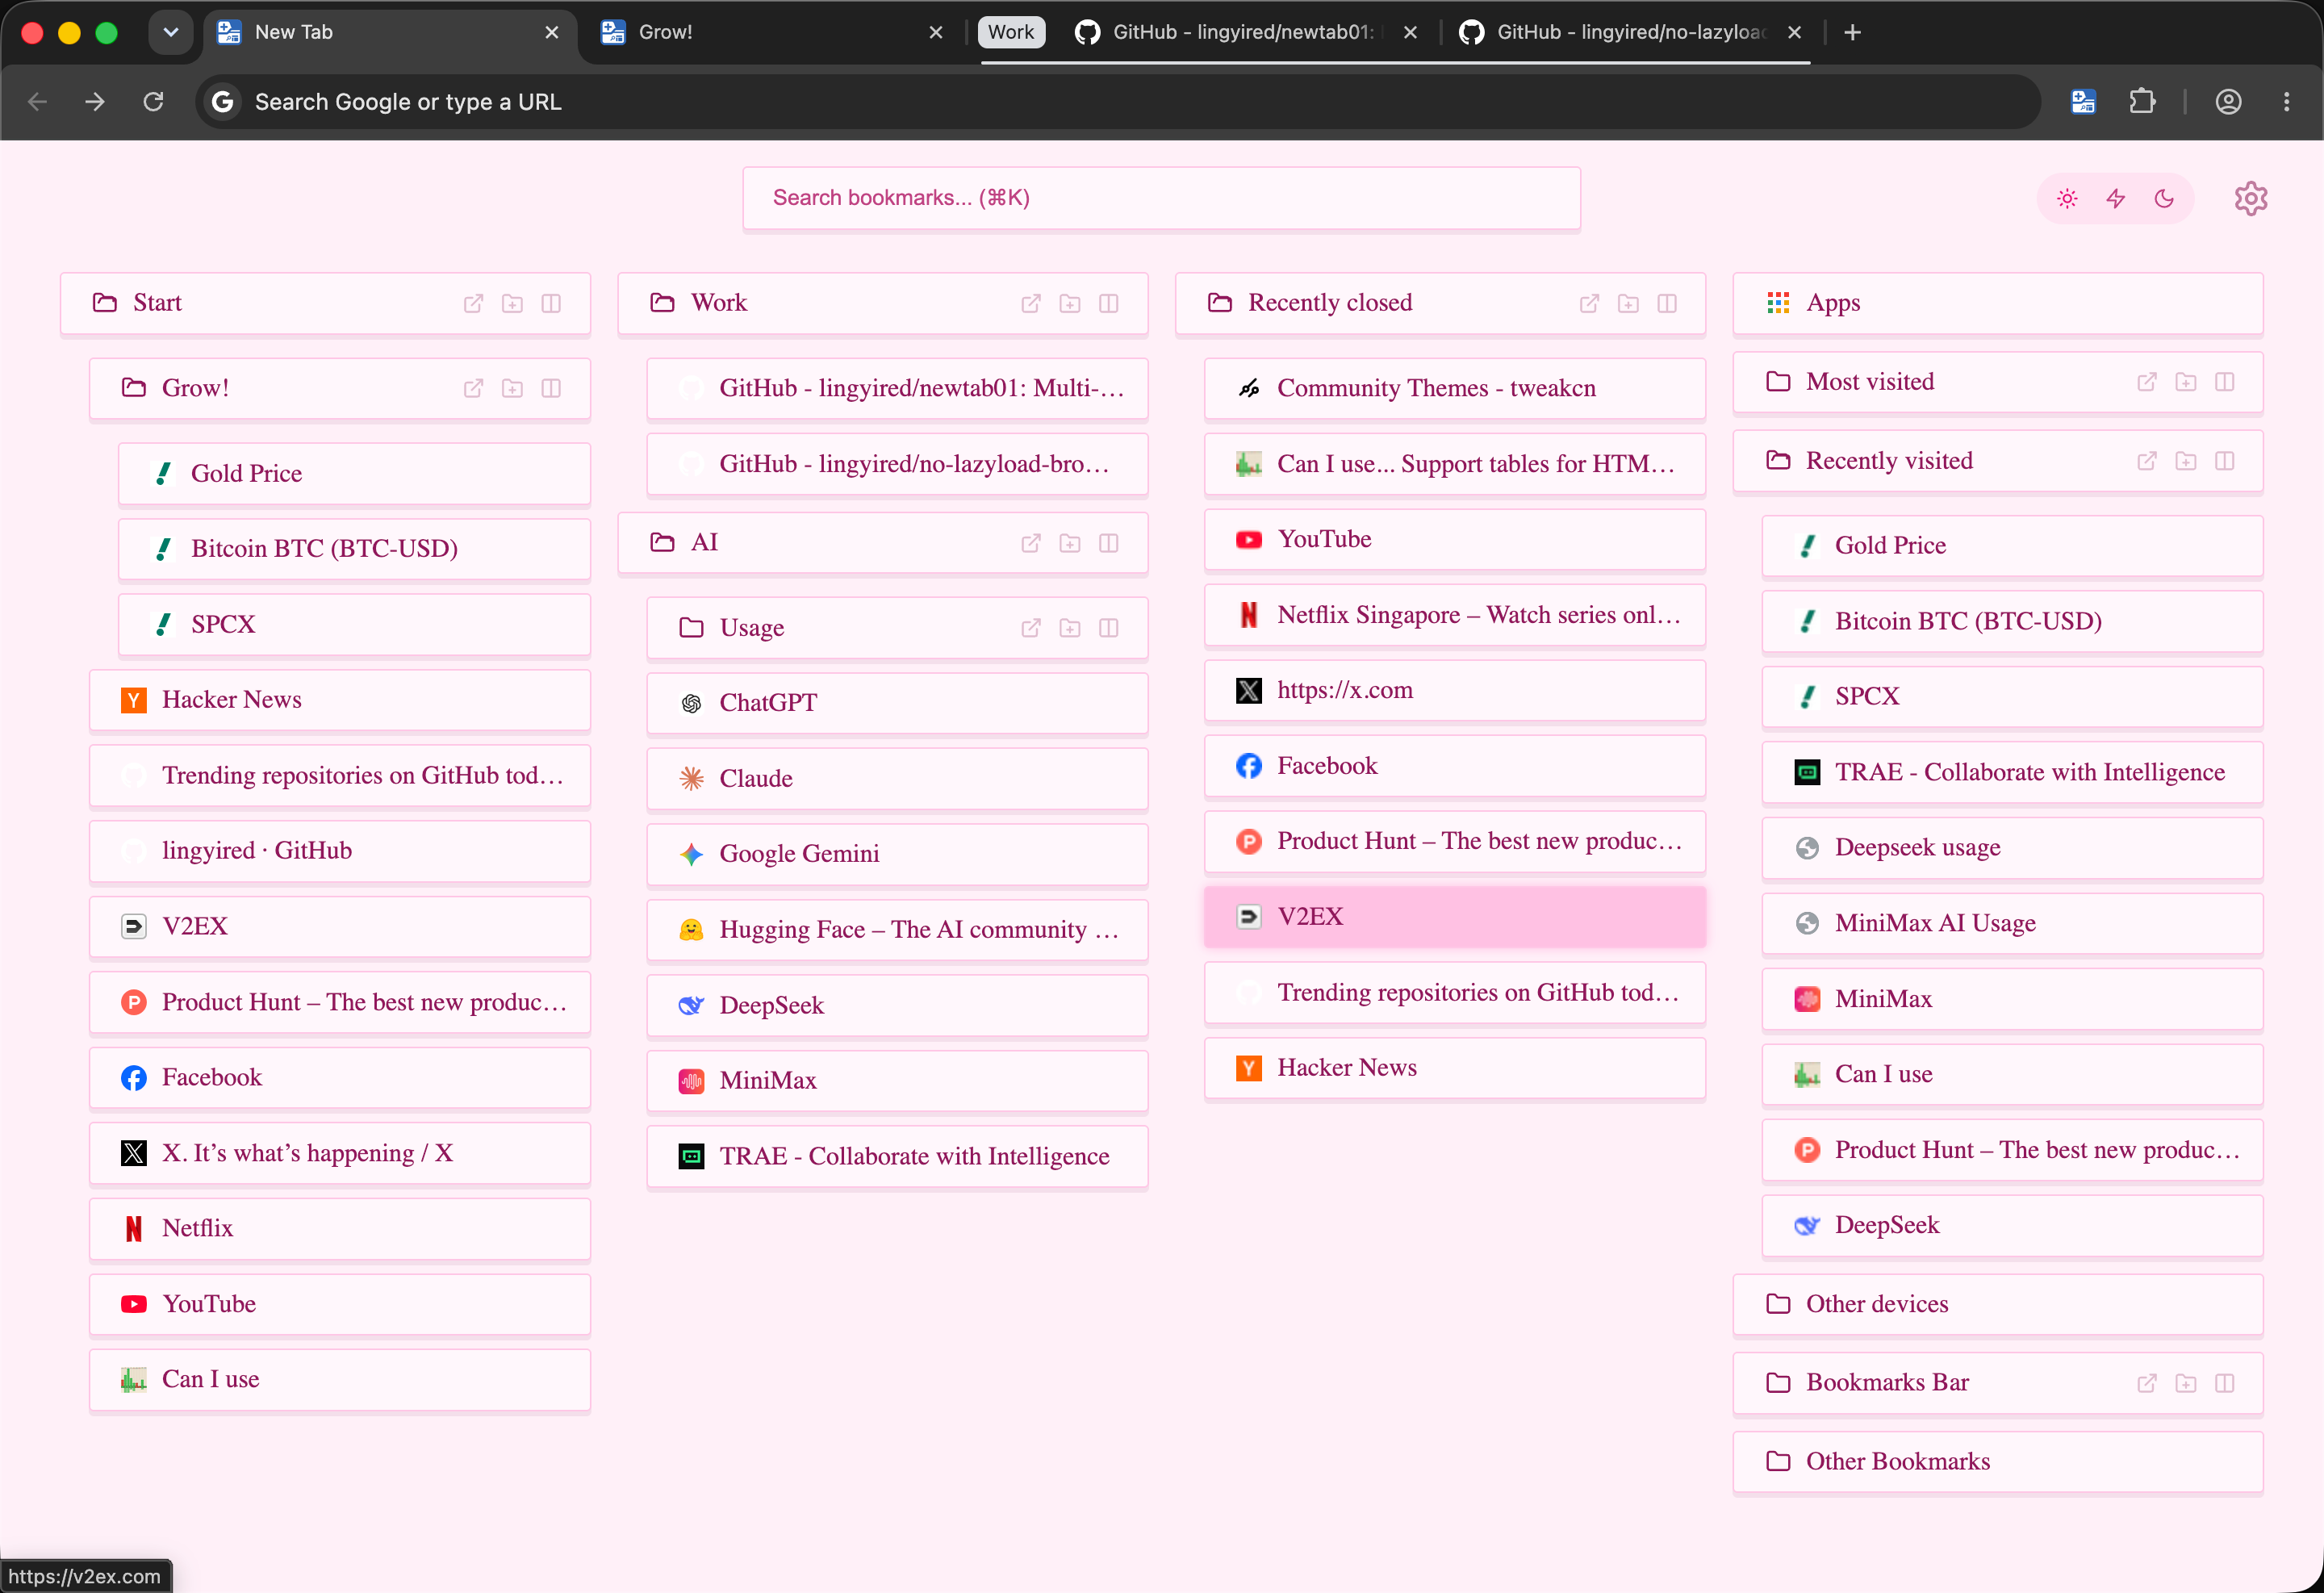Focus the Search Google or type a URL bar

tap(1117, 101)
